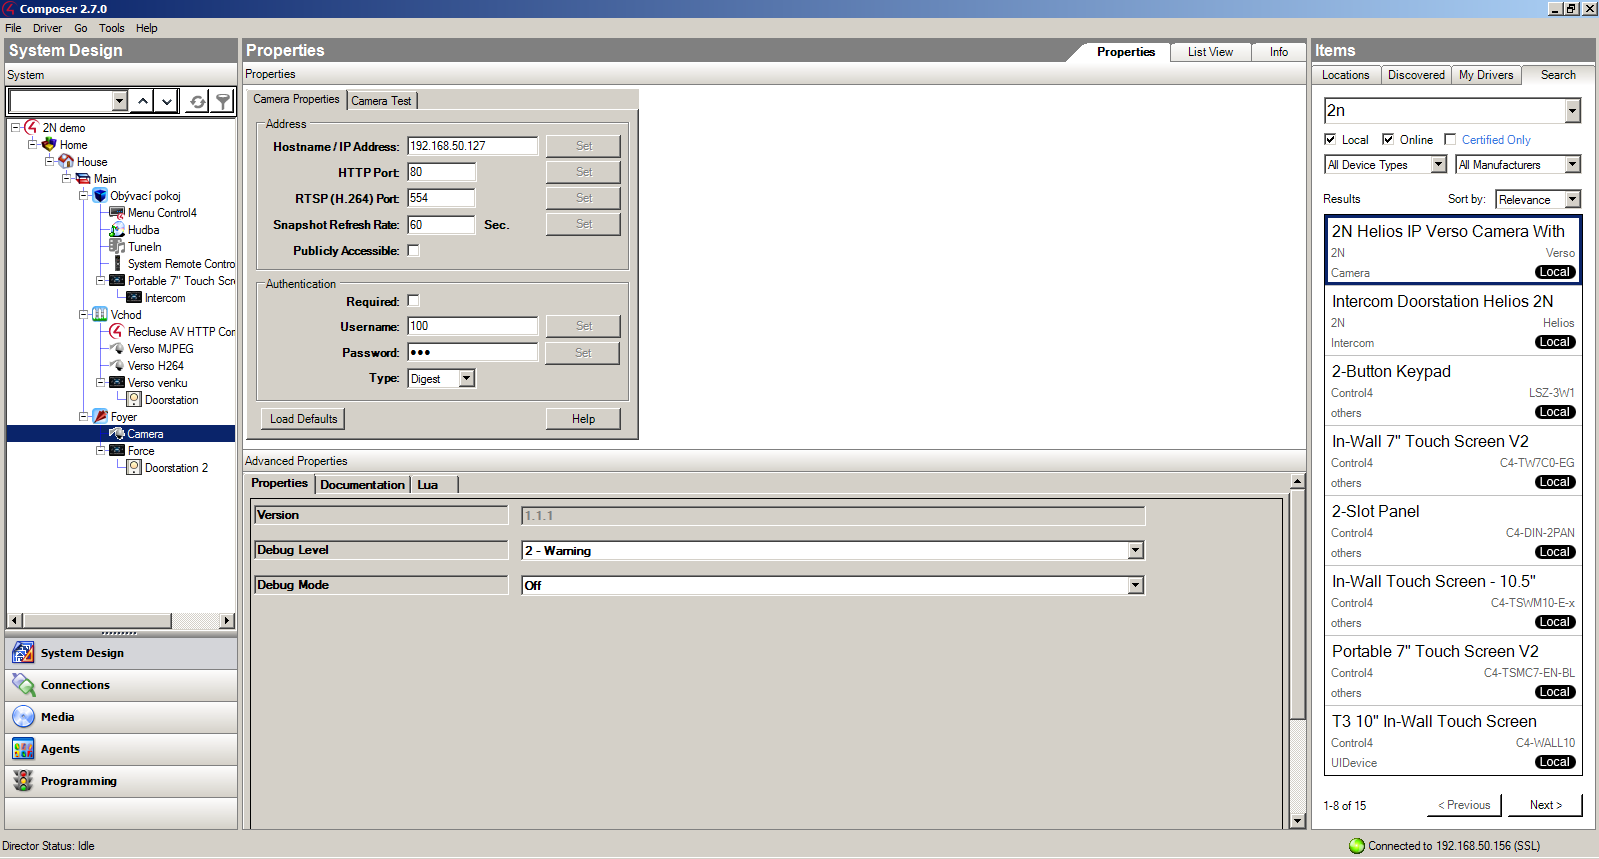Check the Certified Only filter
The width and height of the screenshot is (1599, 859).
pyautogui.click(x=1450, y=140)
